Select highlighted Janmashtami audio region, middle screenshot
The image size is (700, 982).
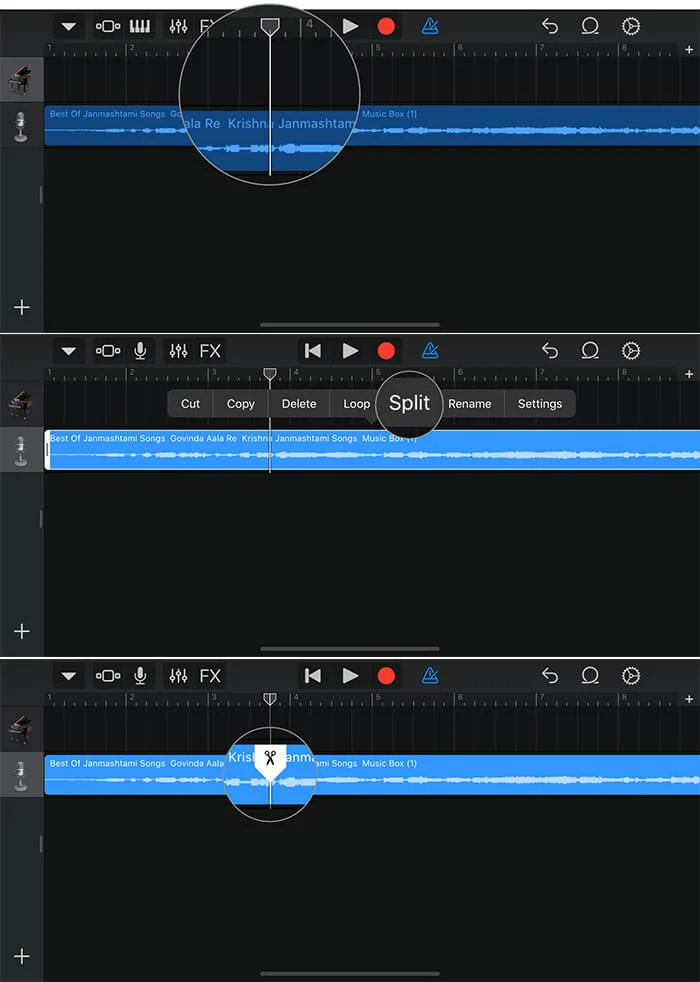click(x=372, y=450)
